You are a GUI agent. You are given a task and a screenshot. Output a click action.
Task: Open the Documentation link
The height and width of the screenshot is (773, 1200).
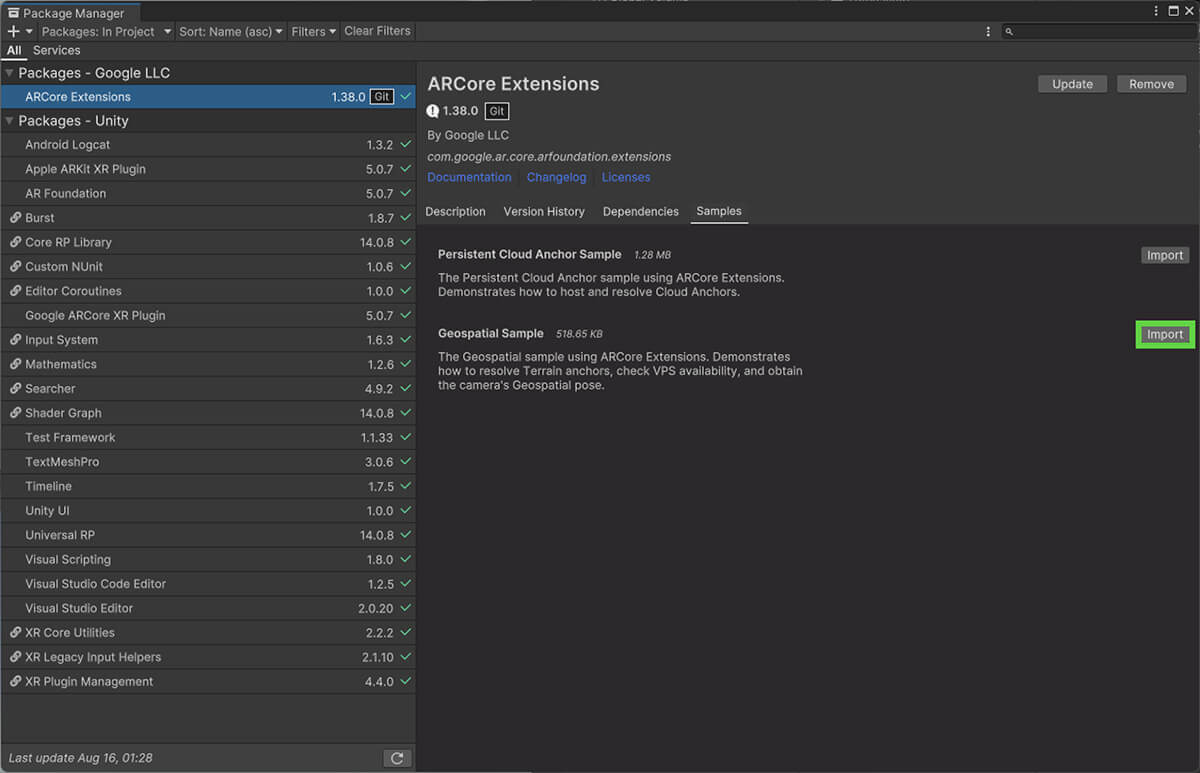coord(469,177)
